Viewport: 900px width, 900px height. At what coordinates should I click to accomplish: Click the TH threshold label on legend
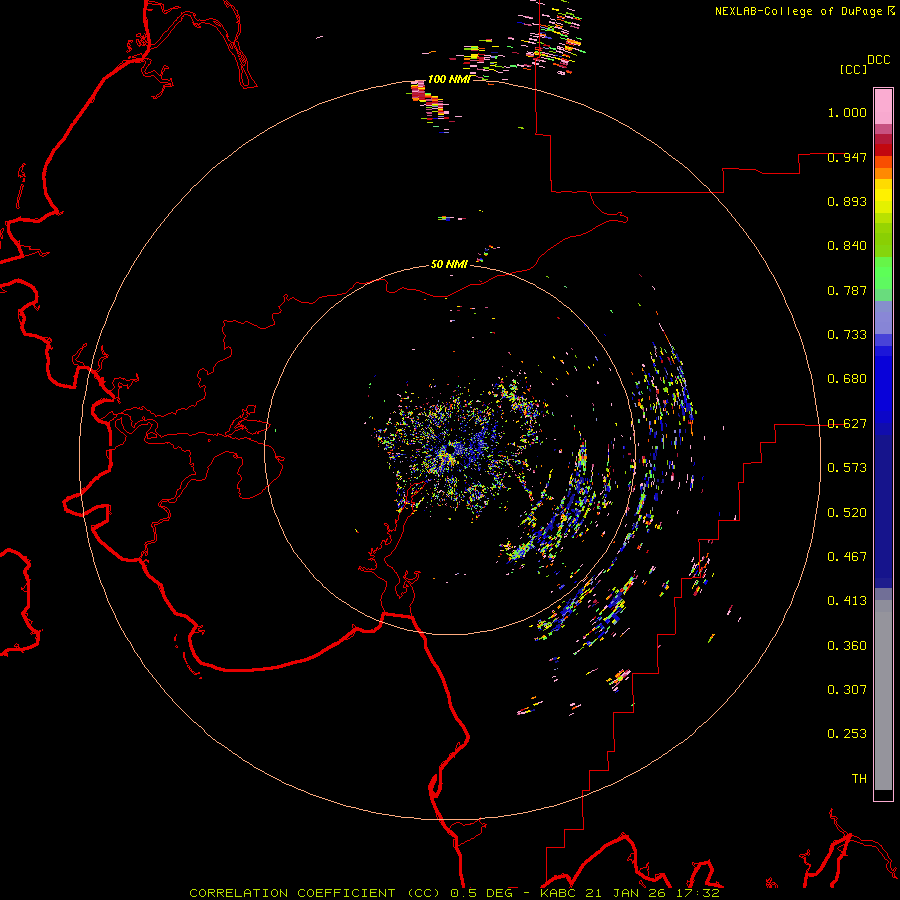tap(859, 779)
